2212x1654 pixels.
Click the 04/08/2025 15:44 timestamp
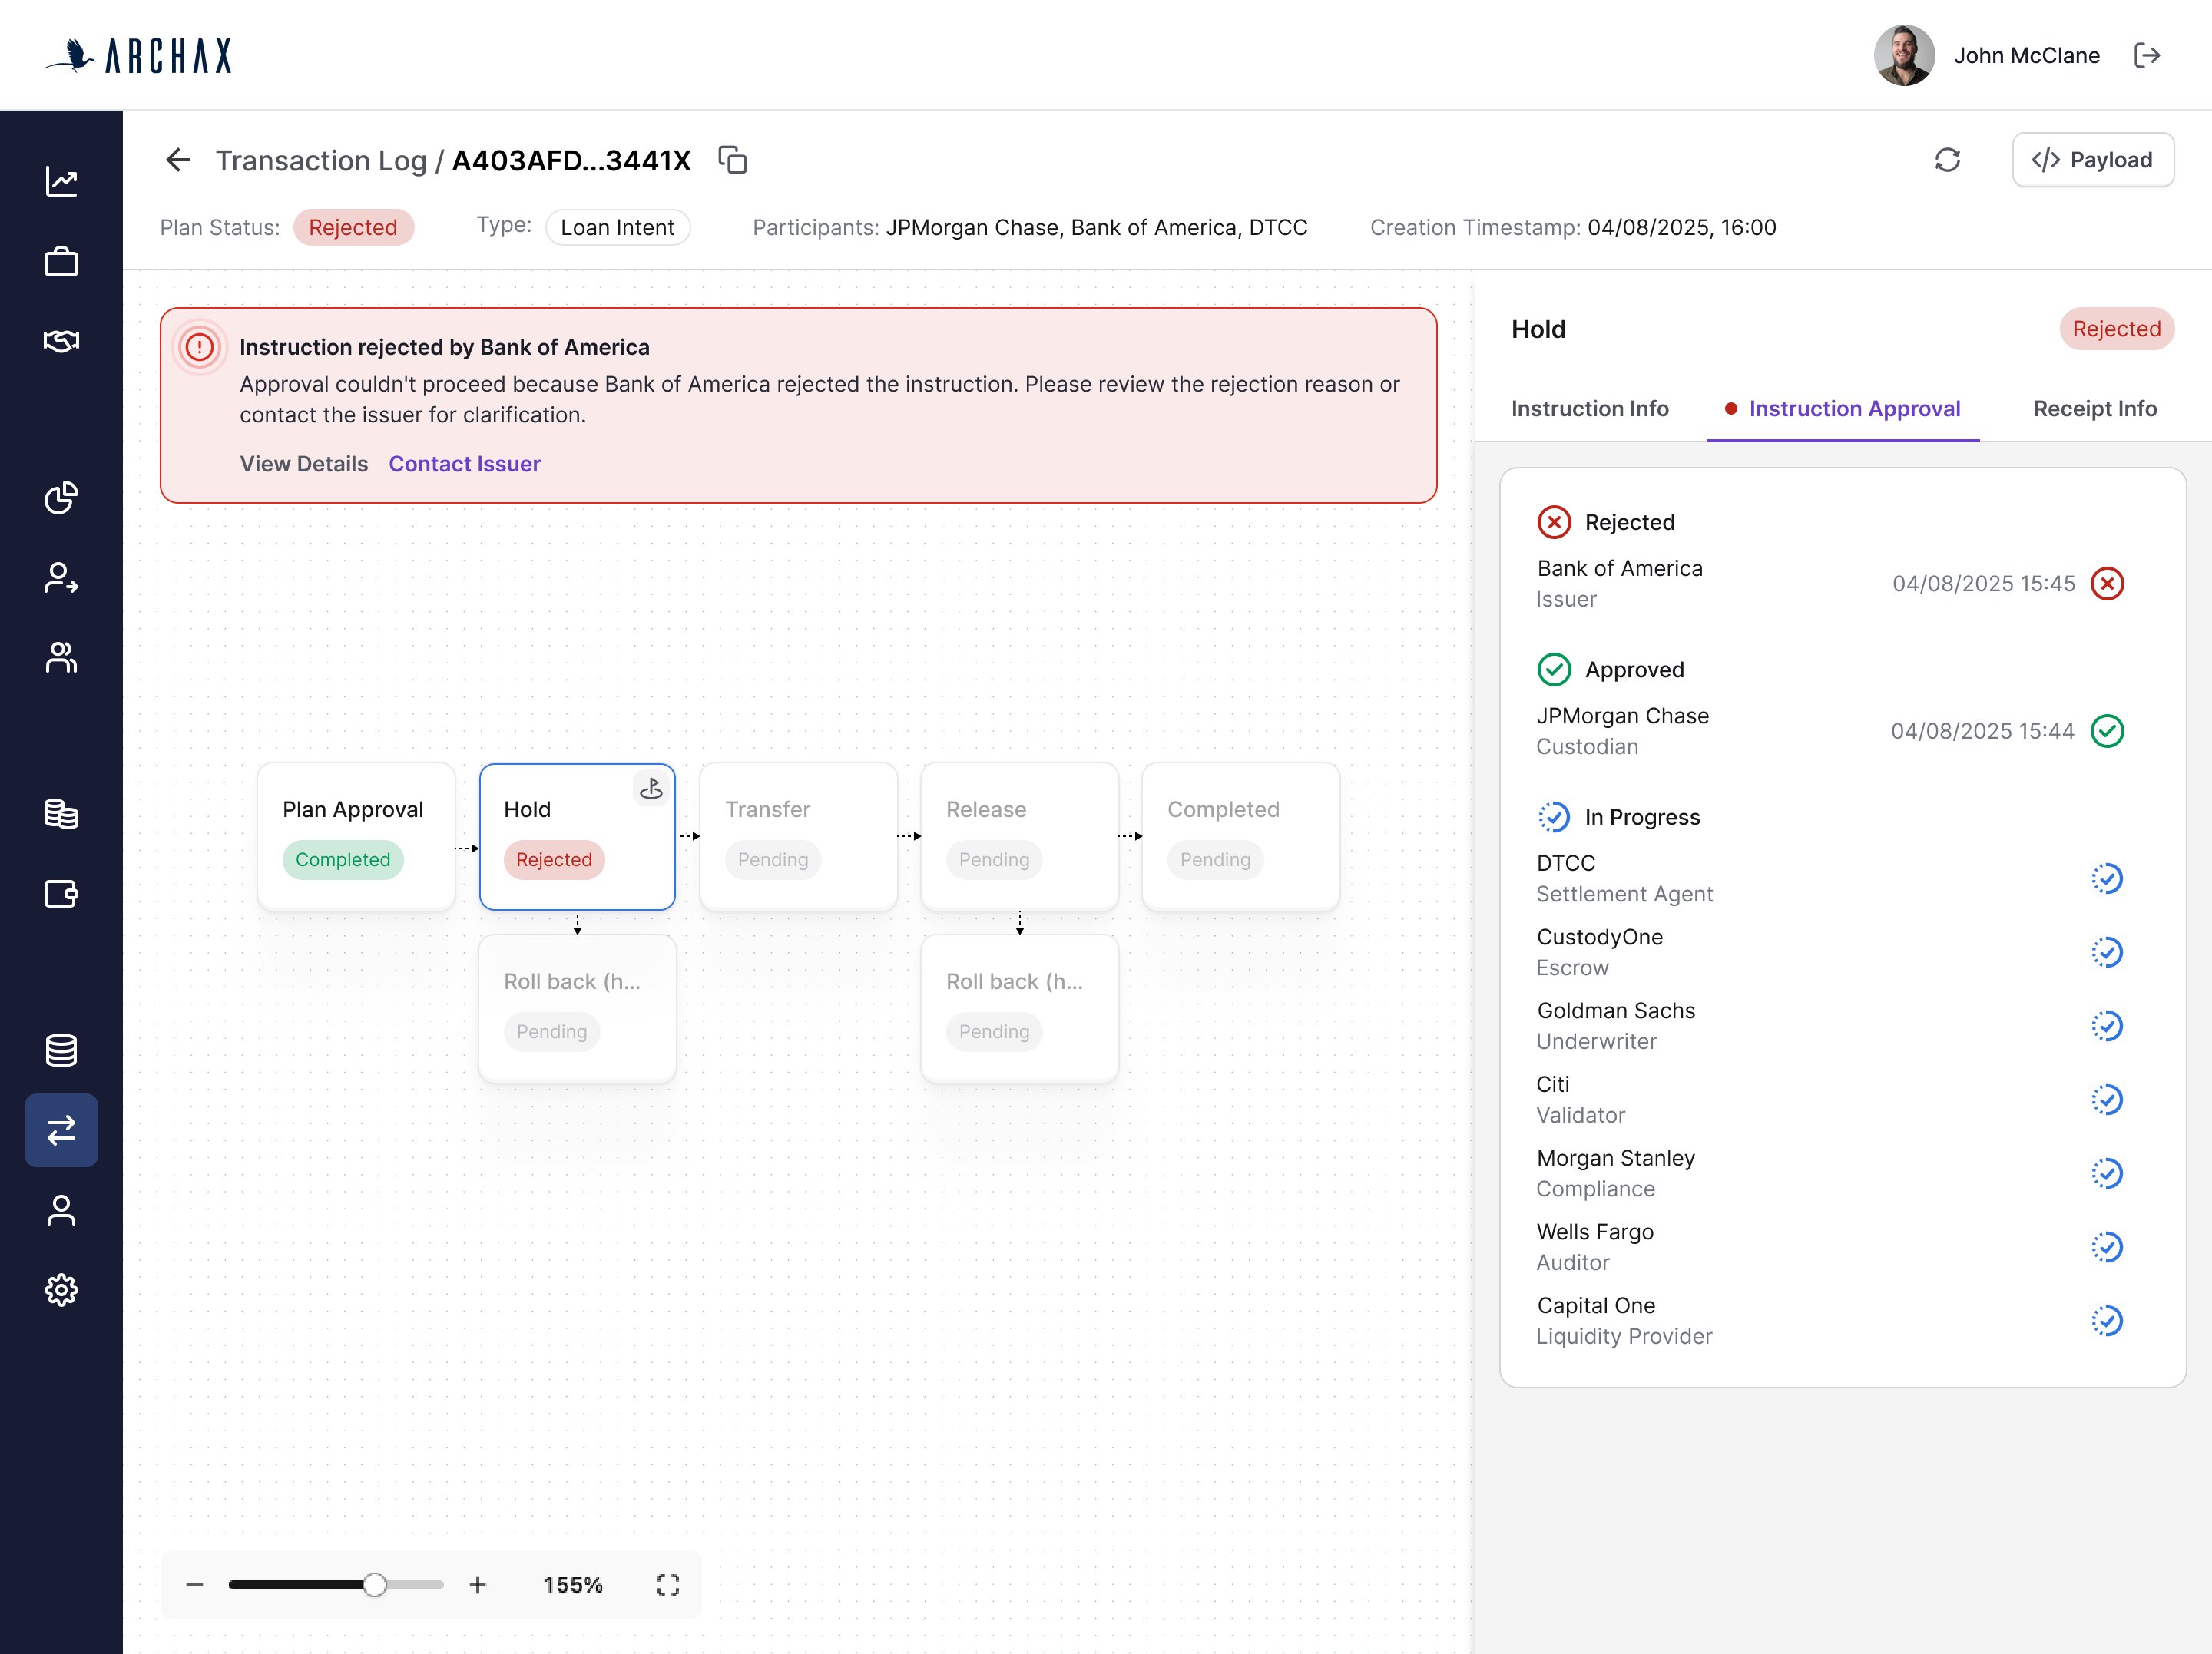[x=1982, y=731]
